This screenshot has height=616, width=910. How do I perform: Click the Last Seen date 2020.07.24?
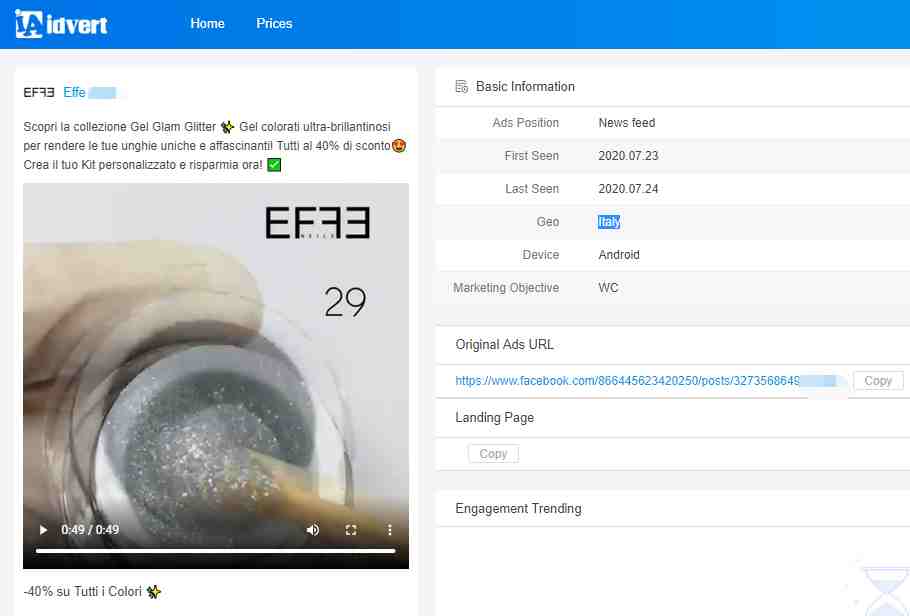(629, 189)
